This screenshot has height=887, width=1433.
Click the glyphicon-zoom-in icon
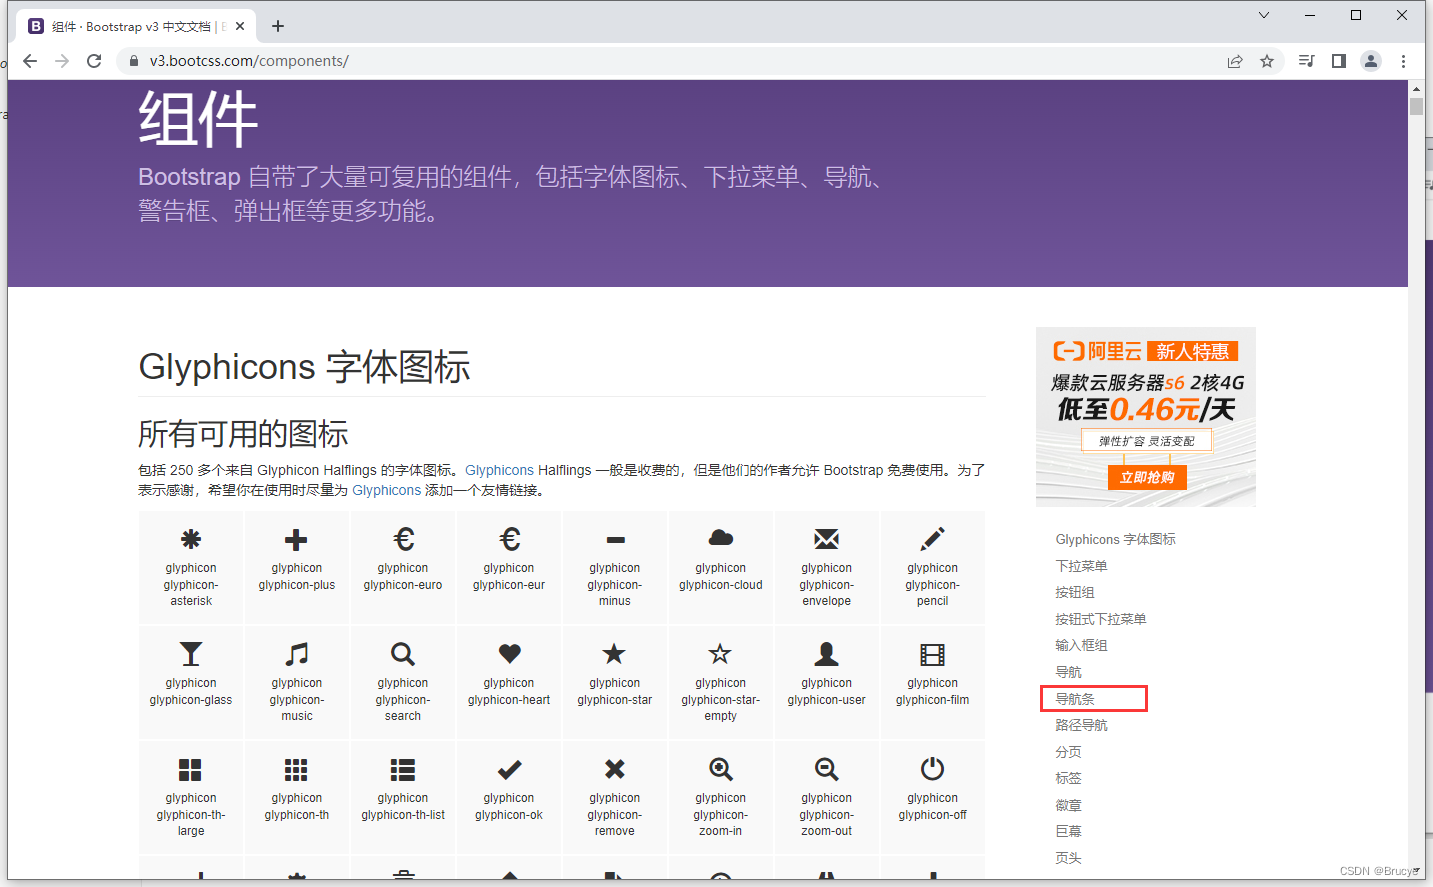coord(721,769)
